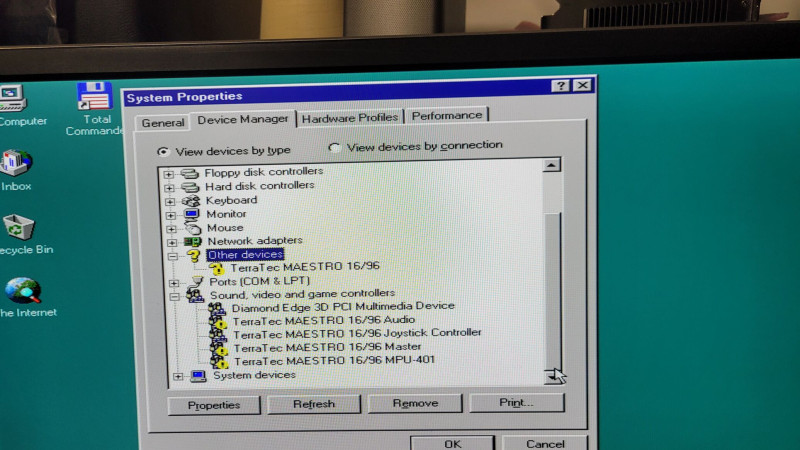Confirm with the OK button

point(453,443)
